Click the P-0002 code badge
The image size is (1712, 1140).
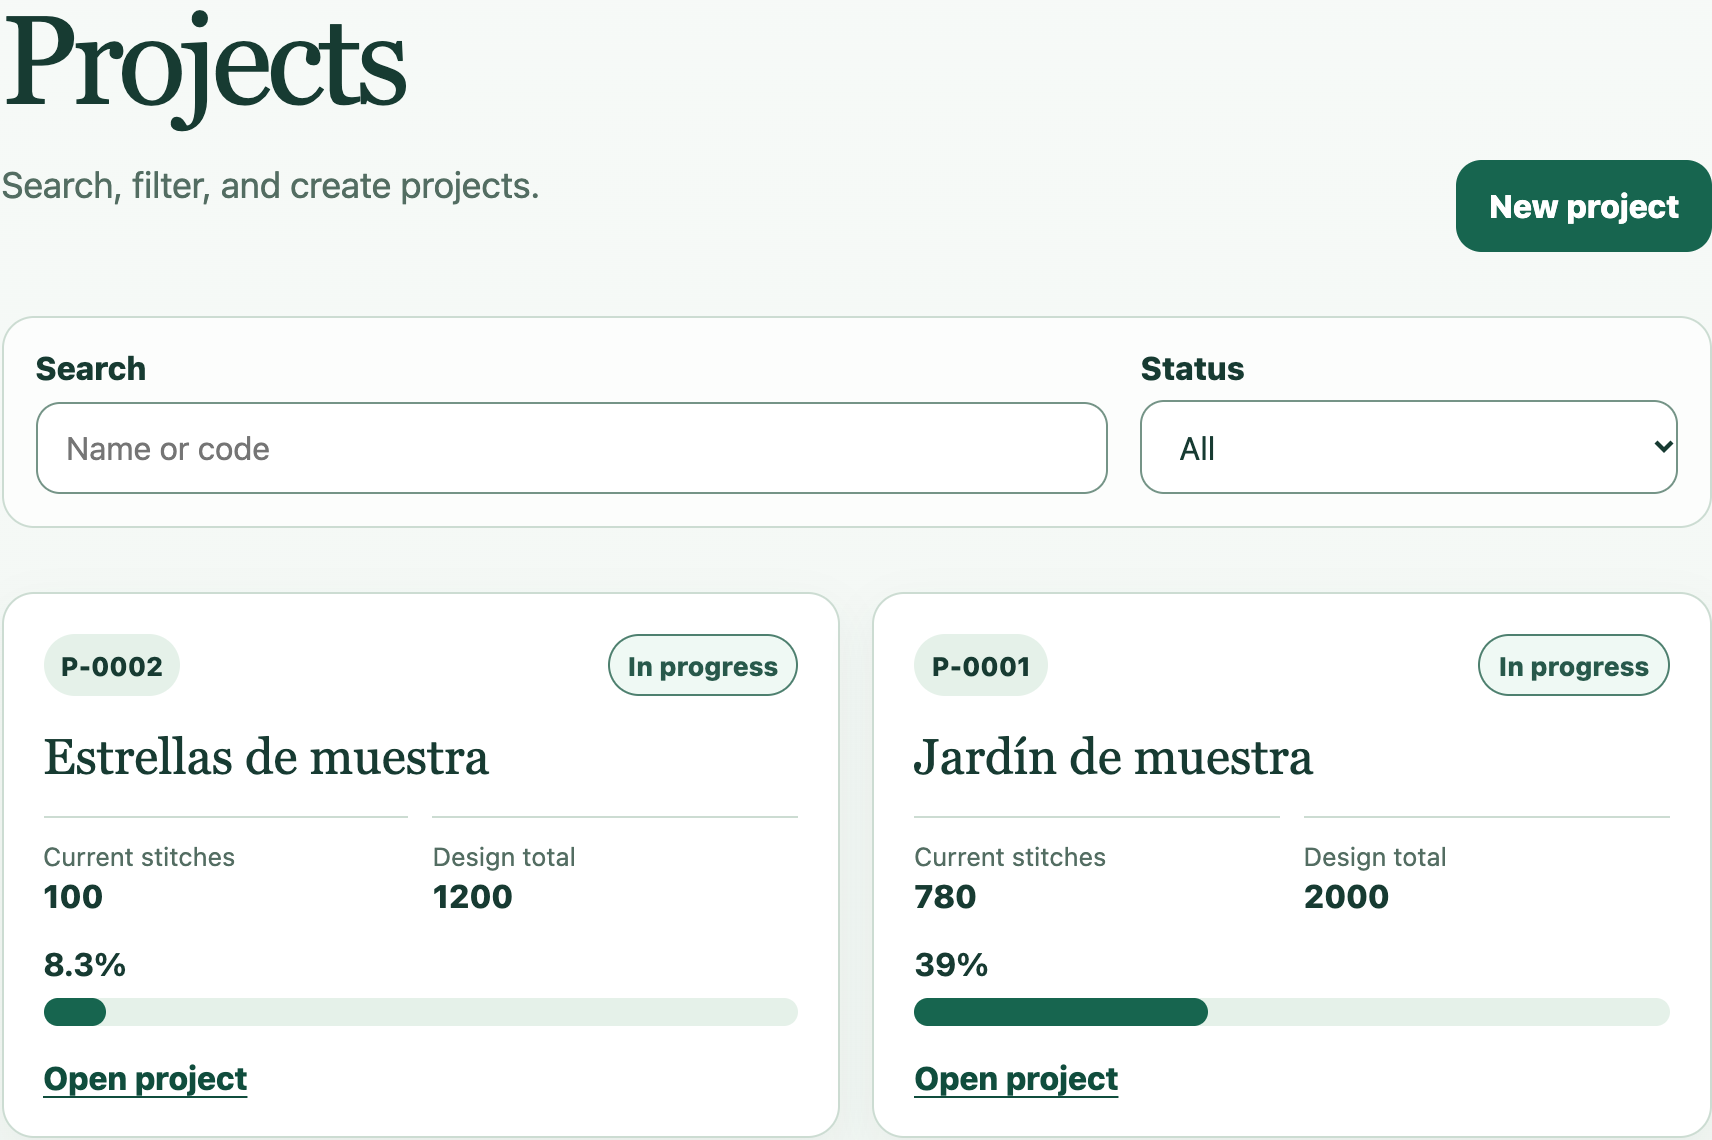point(112,666)
